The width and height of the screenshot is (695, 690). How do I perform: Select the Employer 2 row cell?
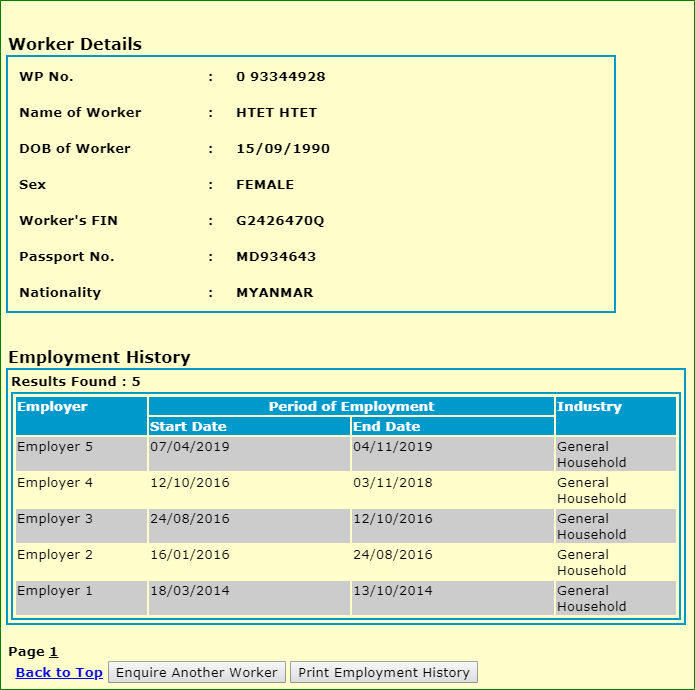[x=55, y=555]
